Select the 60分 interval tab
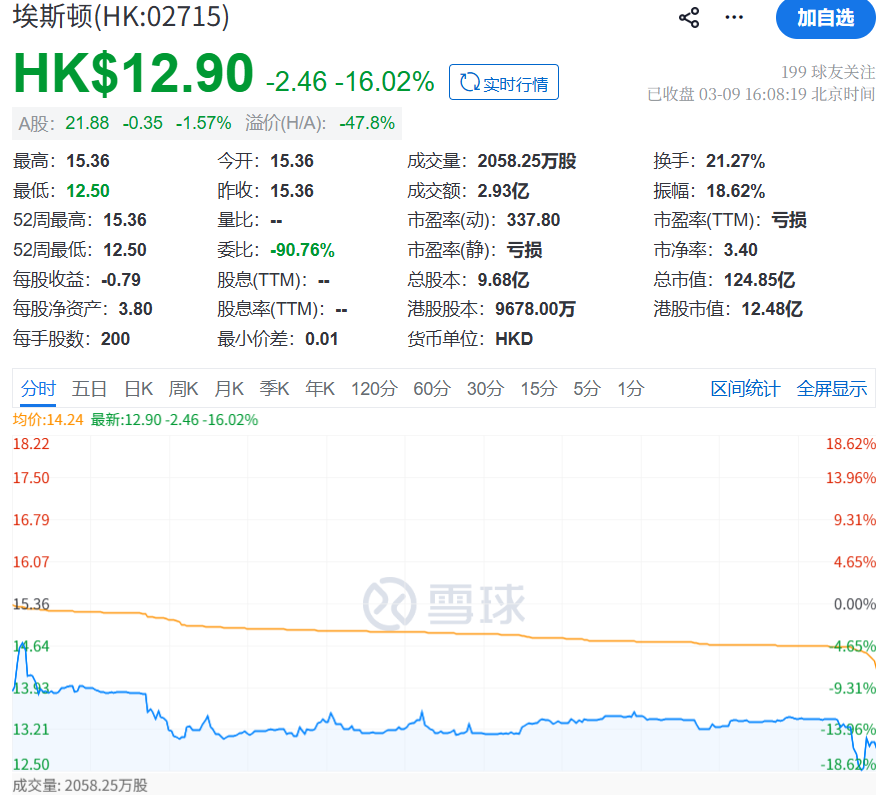The image size is (891, 795). click(432, 389)
